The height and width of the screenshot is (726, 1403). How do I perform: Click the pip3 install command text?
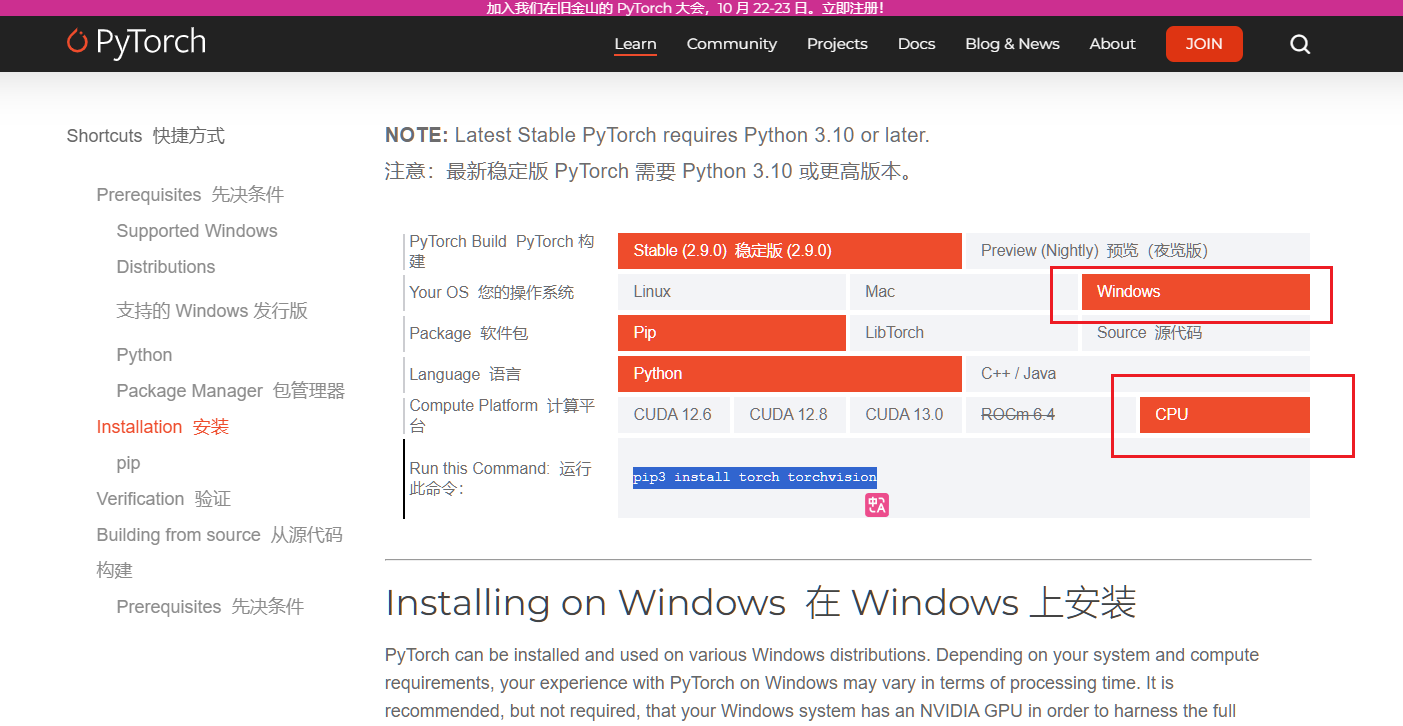[754, 477]
